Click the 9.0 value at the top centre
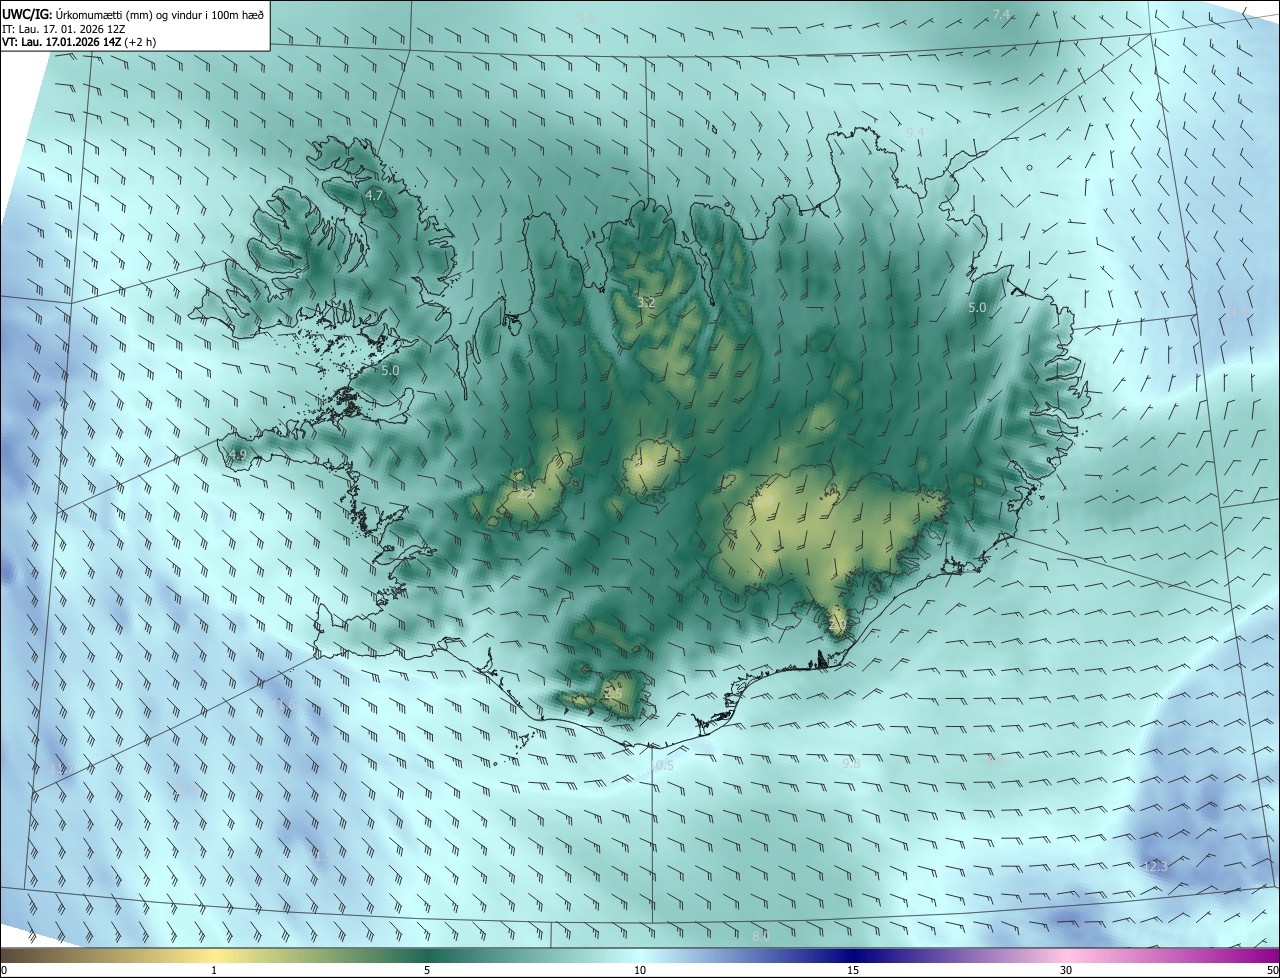Image resolution: width=1280 pixels, height=978 pixels. [x=587, y=19]
